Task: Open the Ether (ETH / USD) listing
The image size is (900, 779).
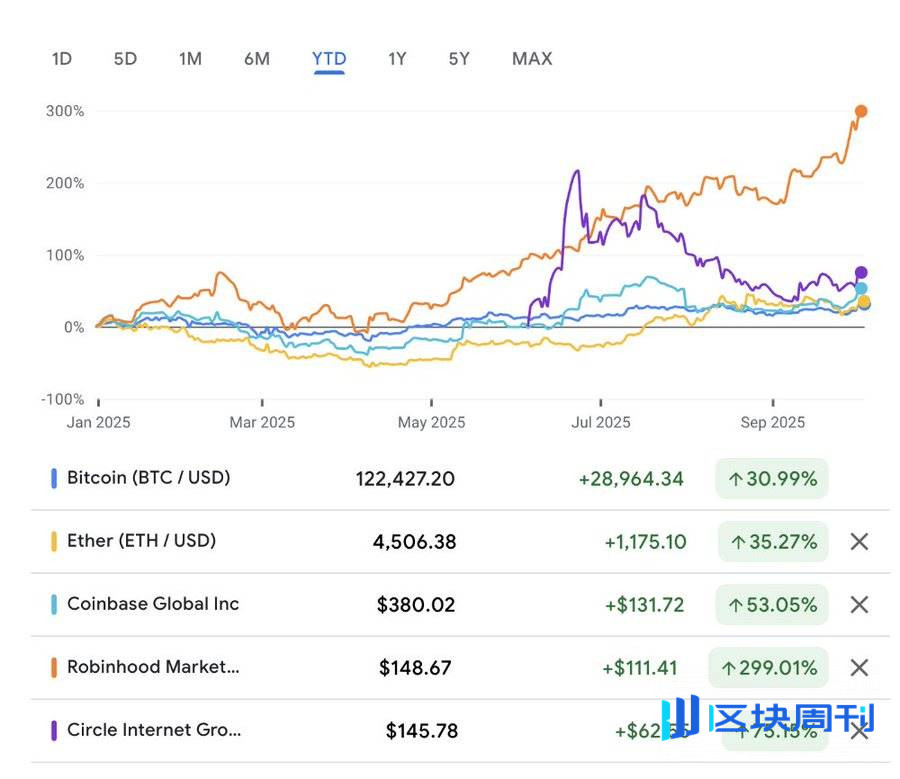Action: [141, 541]
